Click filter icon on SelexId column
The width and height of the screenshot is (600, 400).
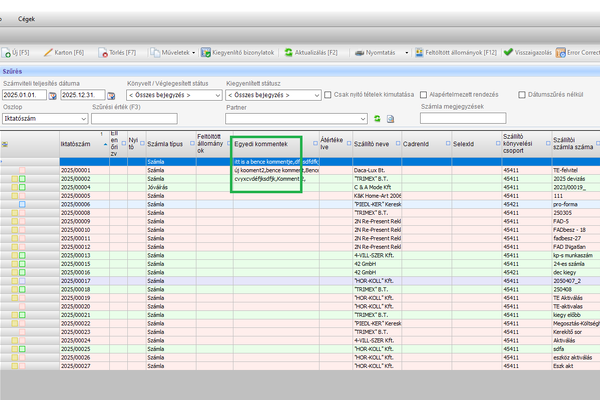point(498,143)
